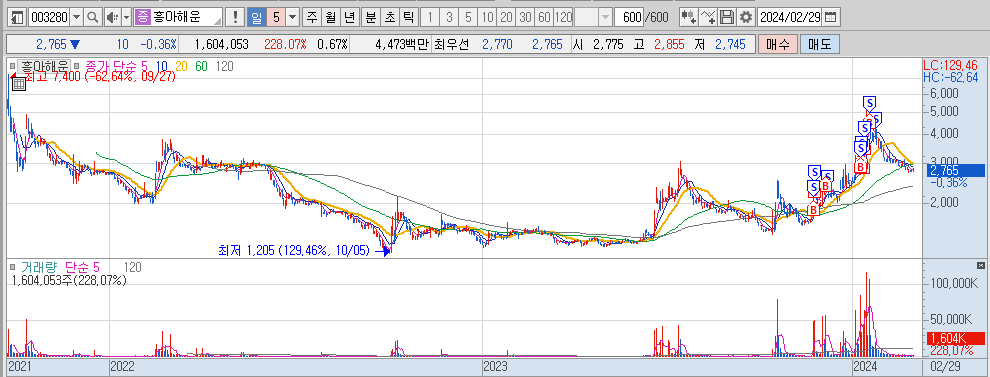
Task: Select the 10 interval preset button
Action: (x=487, y=17)
